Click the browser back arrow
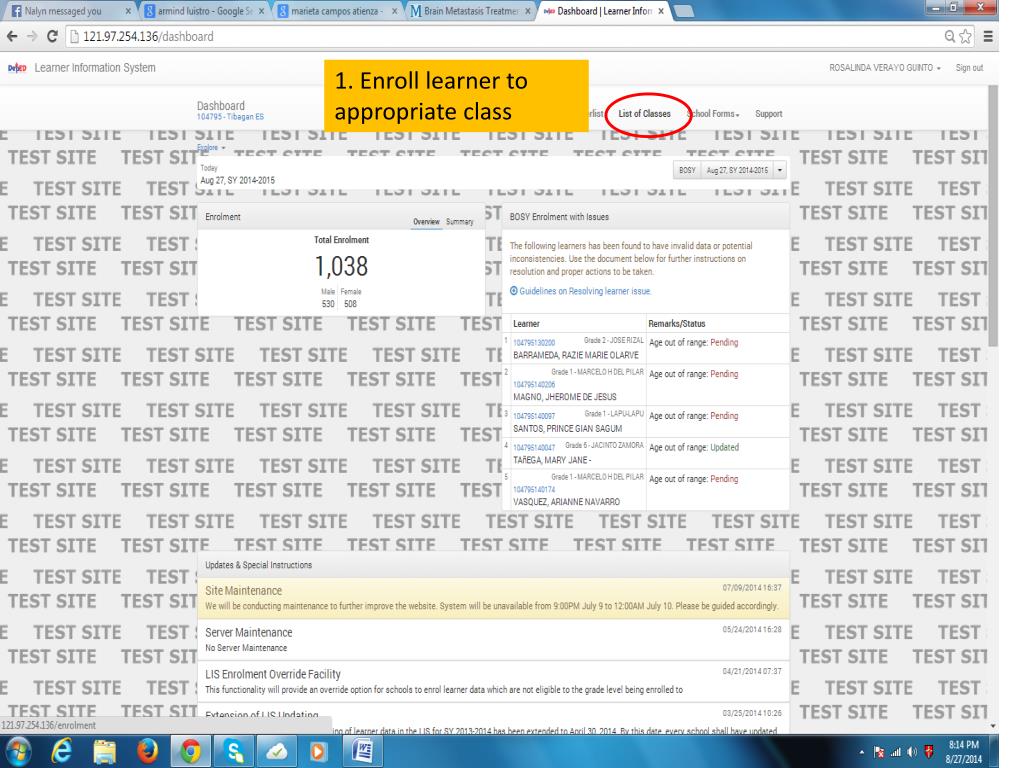Viewport: 1024px width, 768px height. tap(12, 37)
